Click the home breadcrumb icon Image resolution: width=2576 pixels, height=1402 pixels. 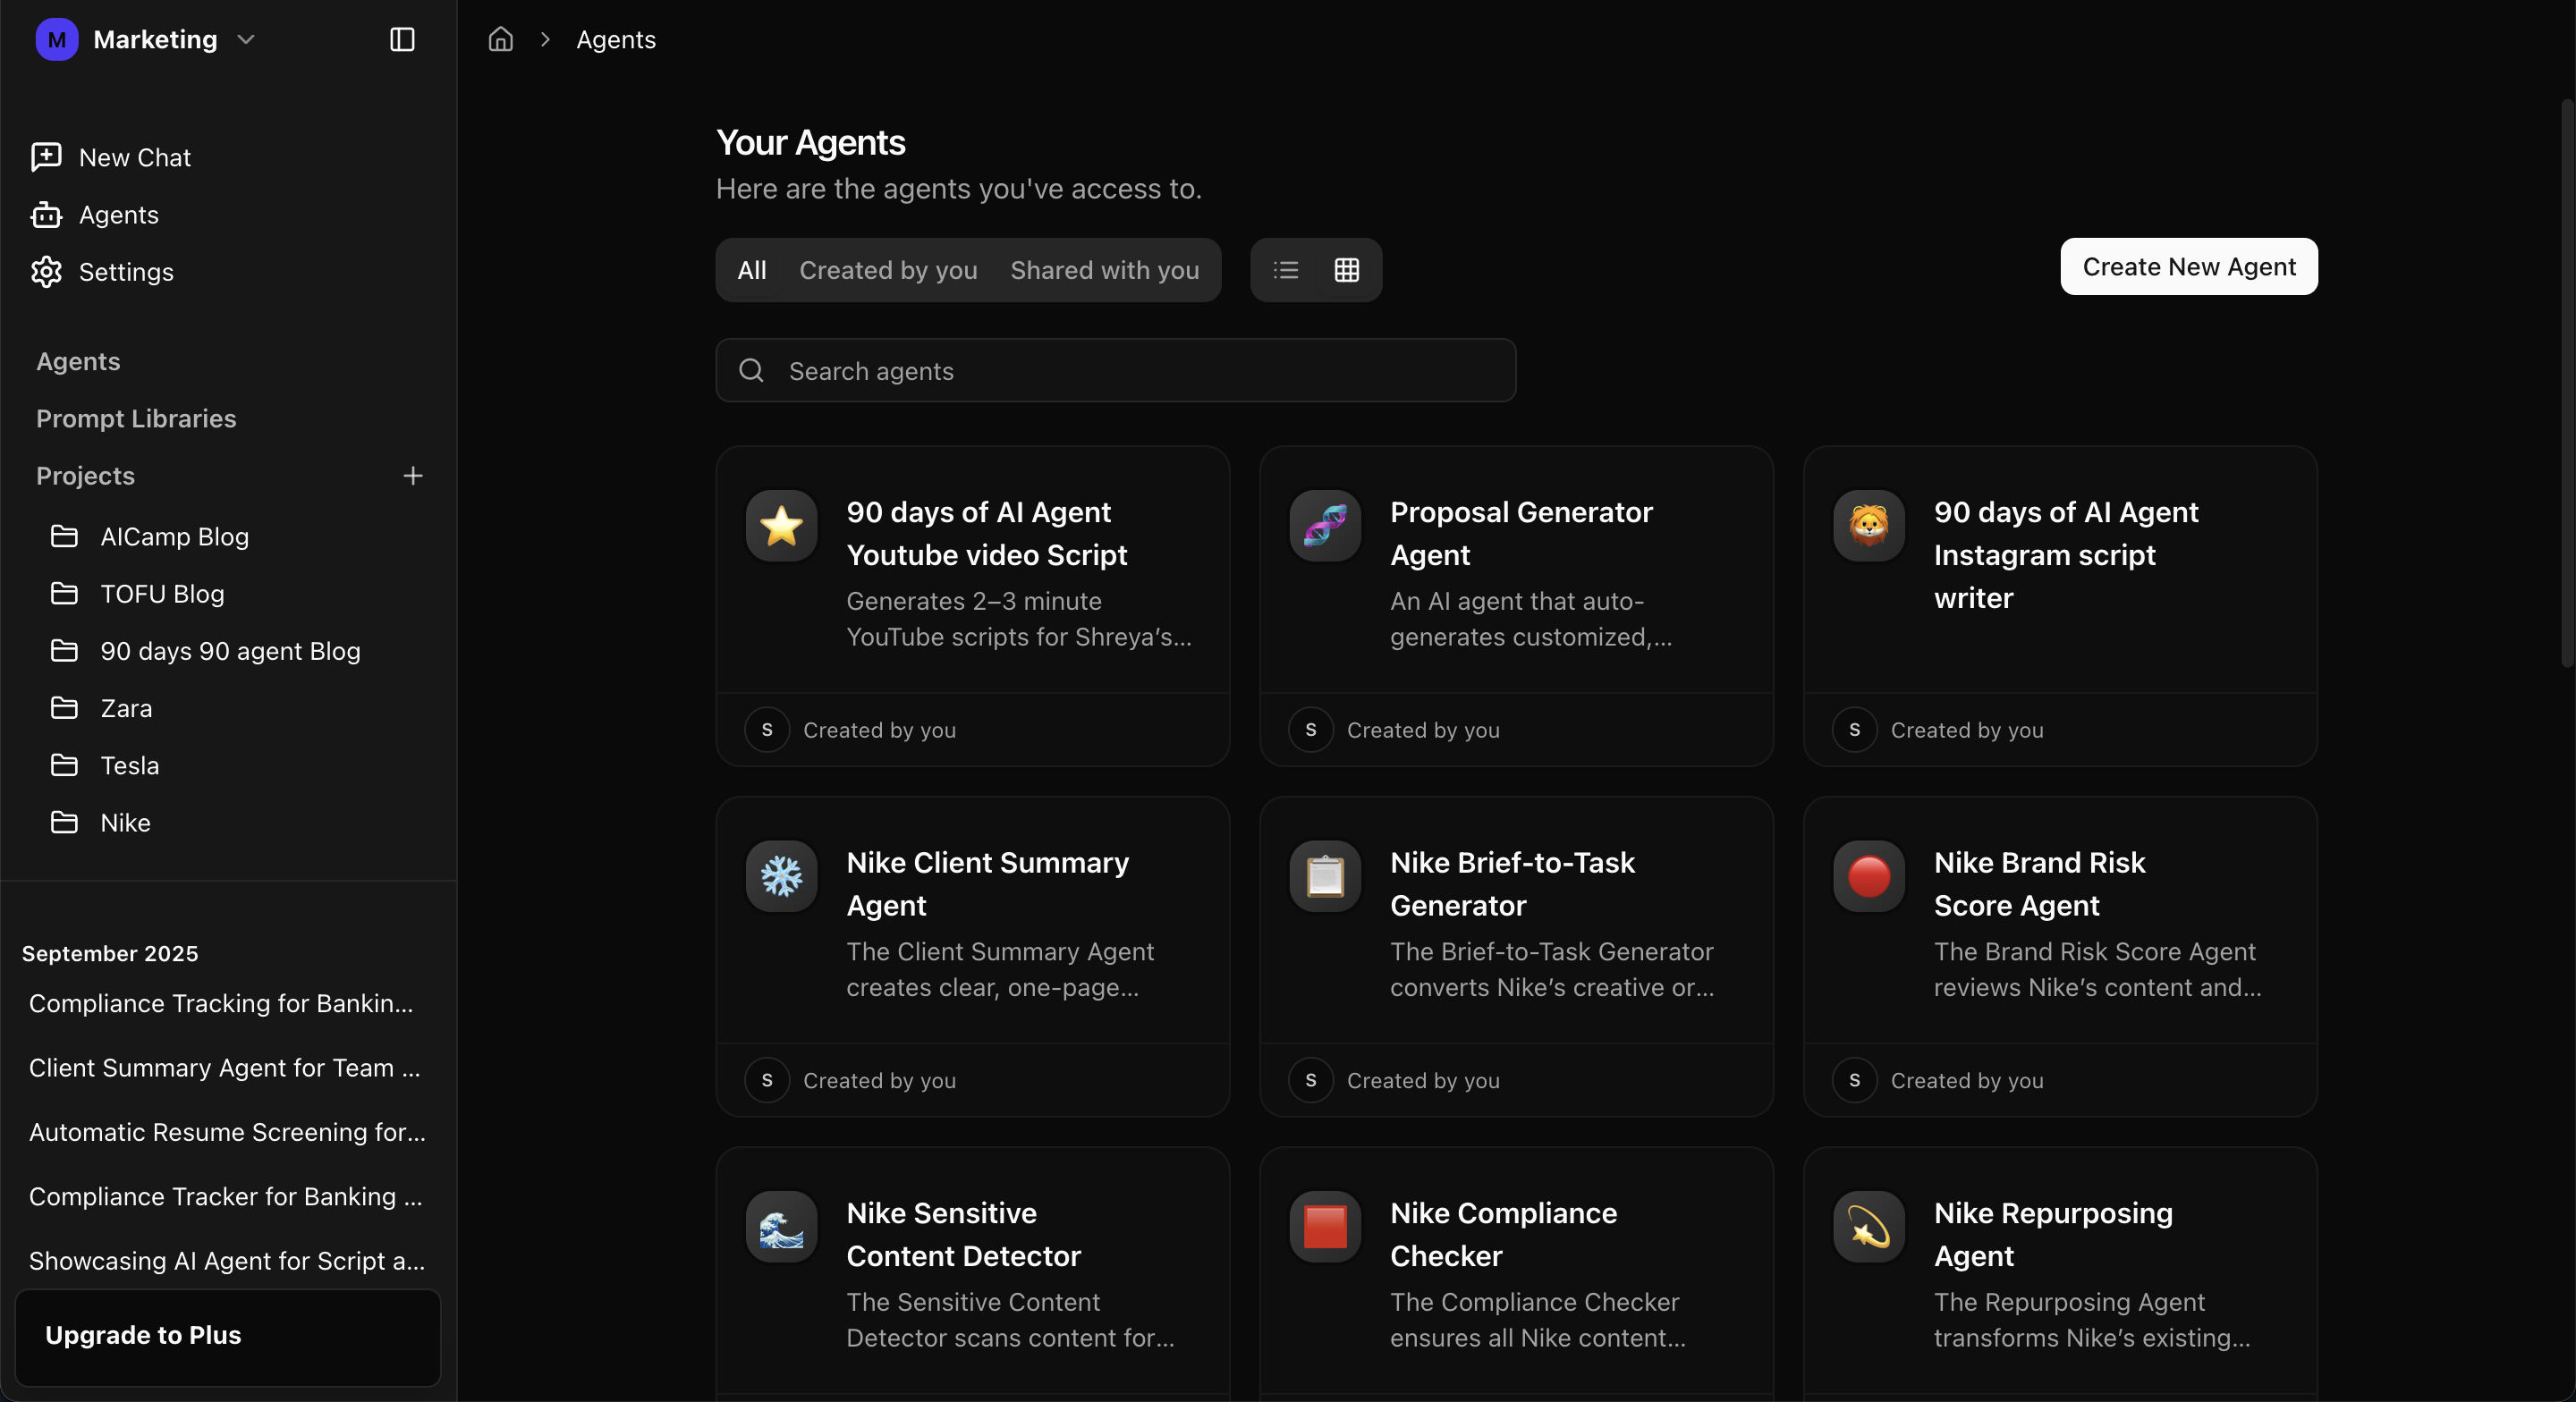click(x=500, y=39)
